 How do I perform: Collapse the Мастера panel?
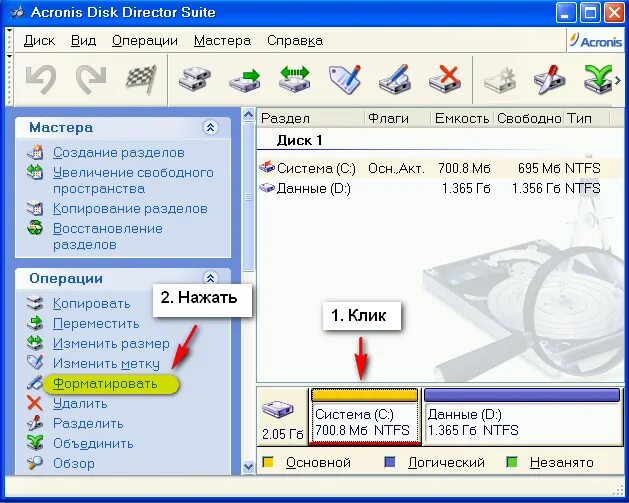click(x=210, y=128)
